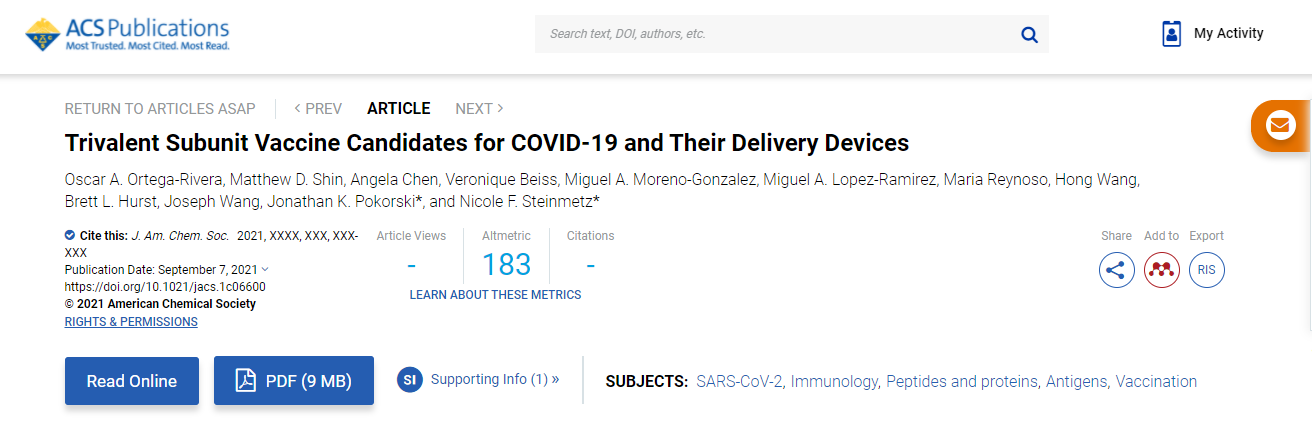The width and height of the screenshot is (1312, 446).
Task: Open Supporting Info (1) link
Action: click(x=495, y=380)
